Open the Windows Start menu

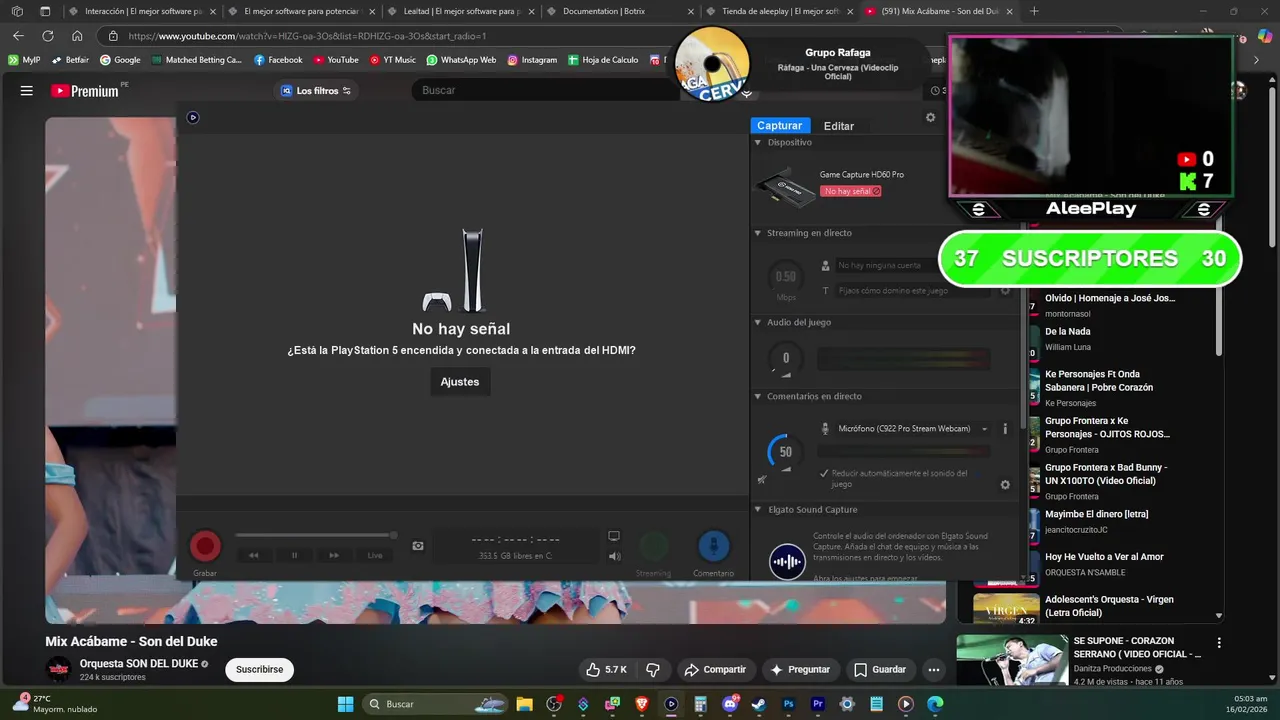pos(345,704)
